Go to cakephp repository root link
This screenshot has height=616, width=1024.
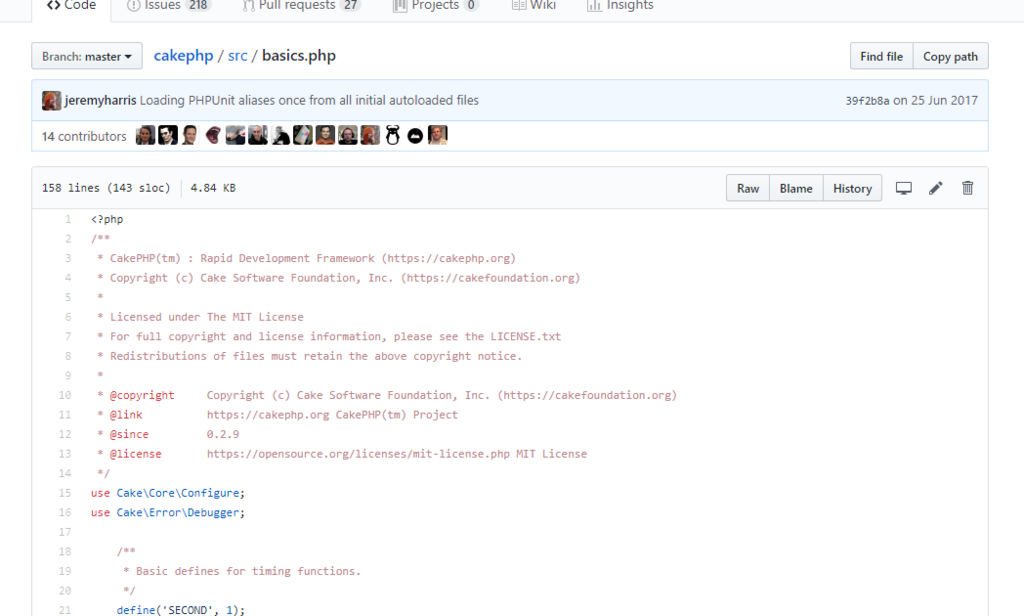pos(184,56)
